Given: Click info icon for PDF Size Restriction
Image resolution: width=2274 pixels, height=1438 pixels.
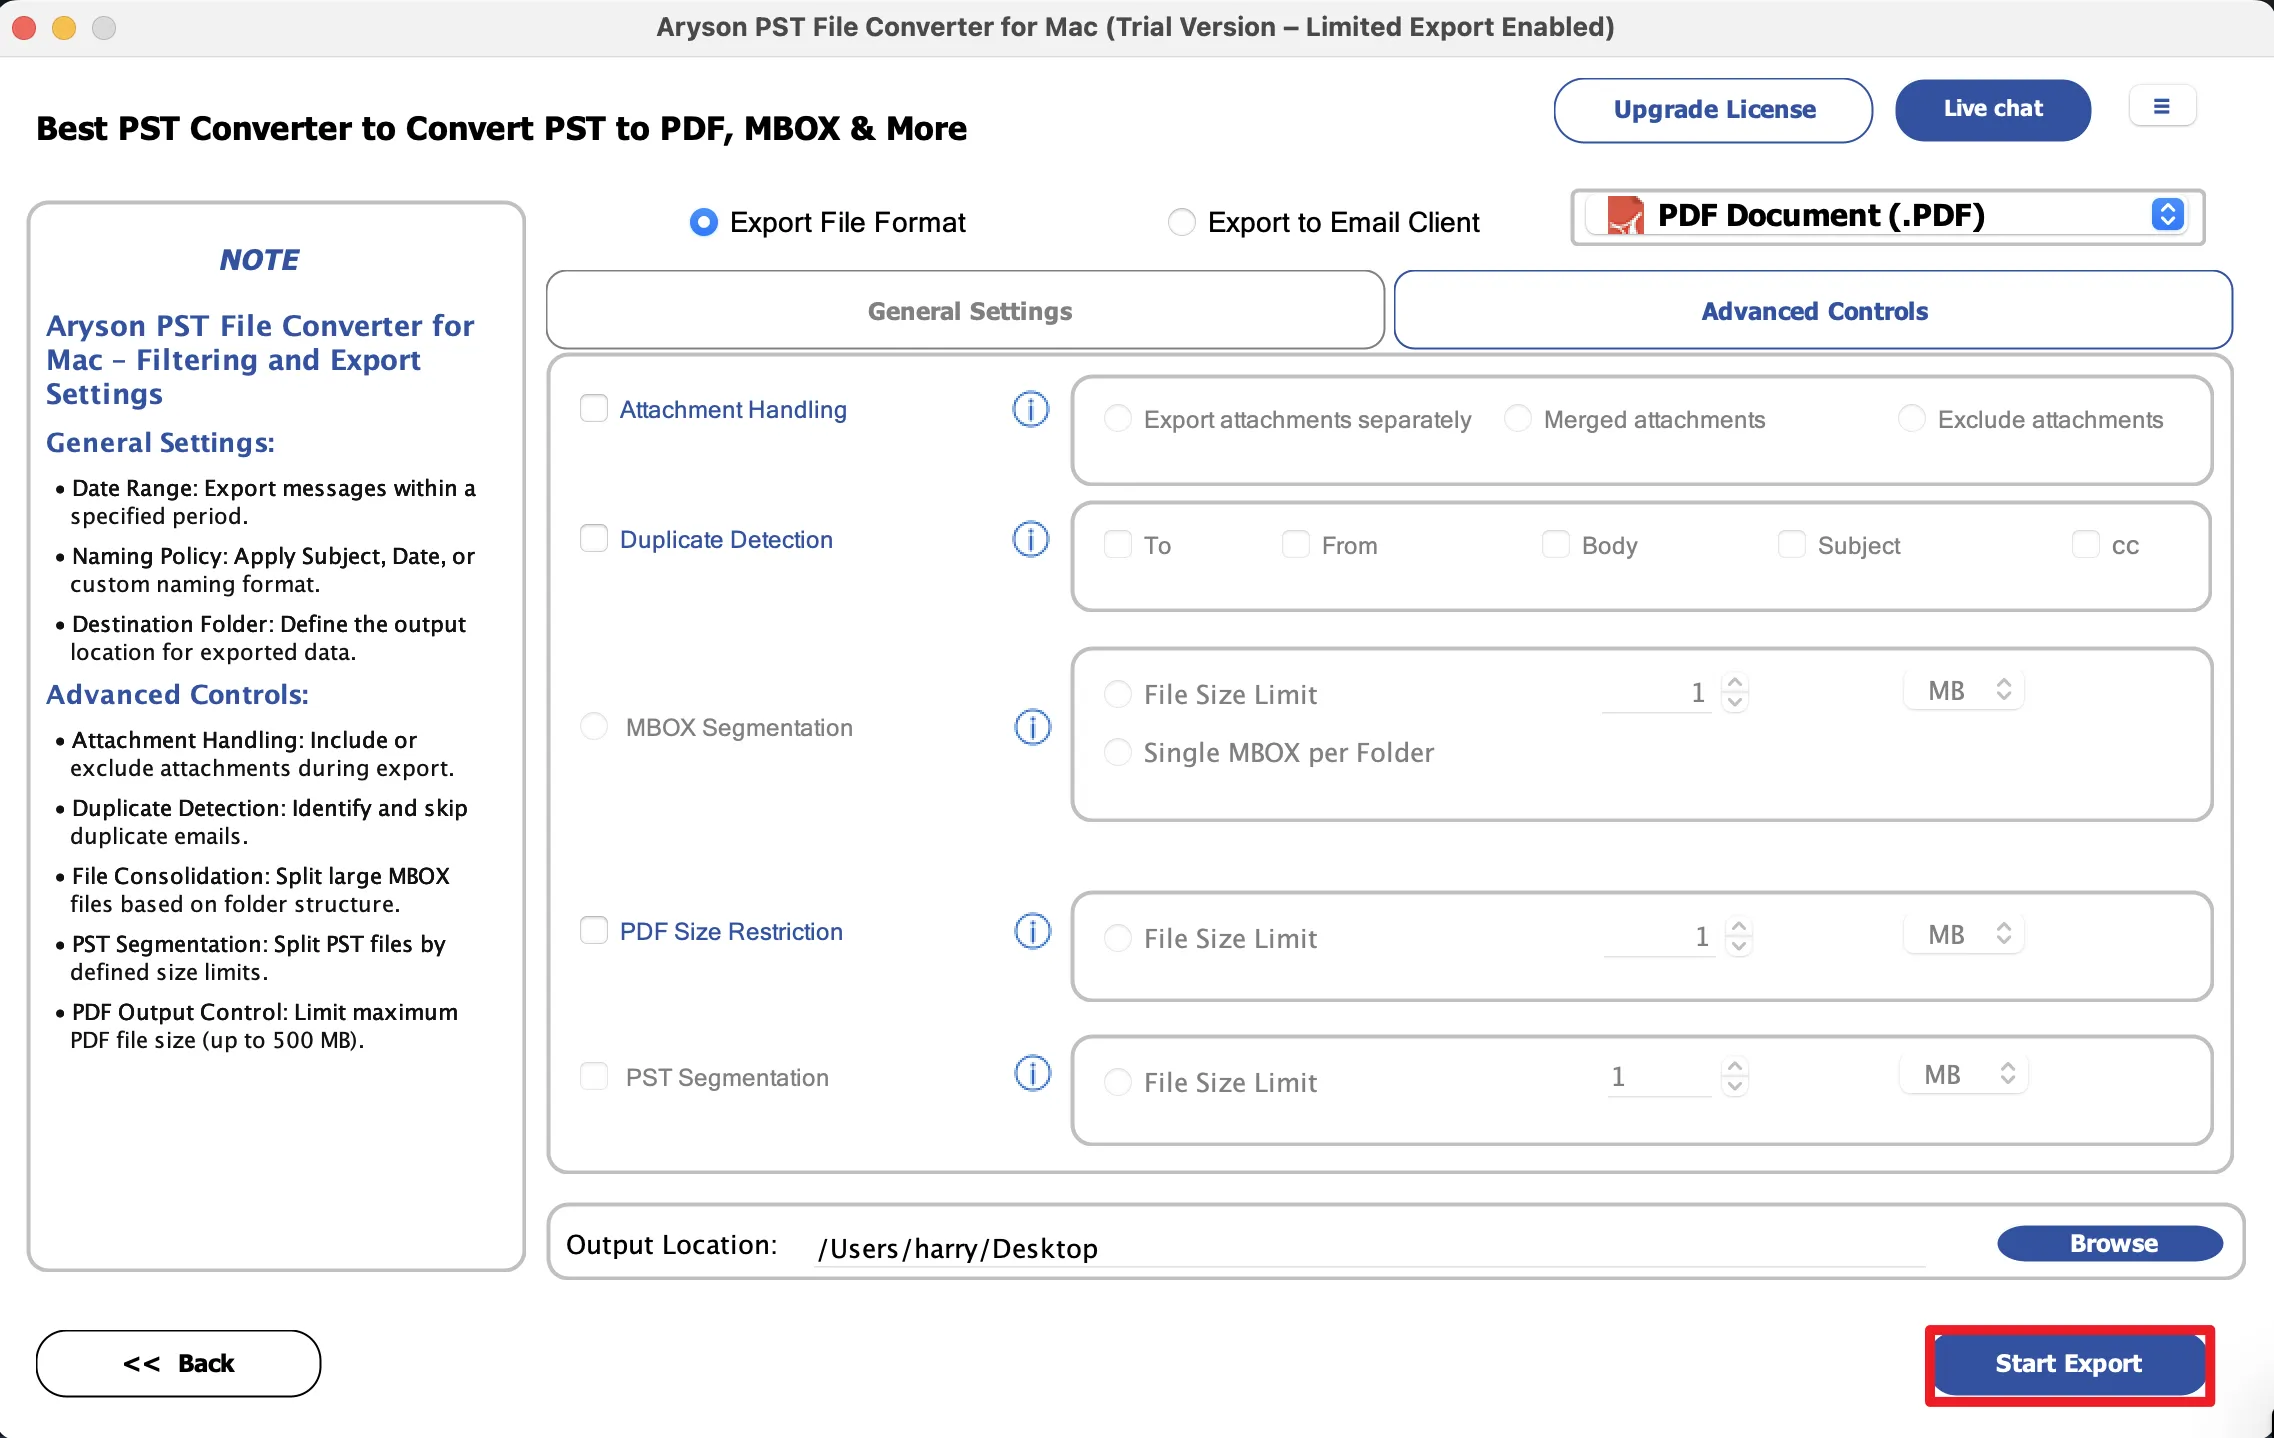Looking at the screenshot, I should click(1033, 931).
